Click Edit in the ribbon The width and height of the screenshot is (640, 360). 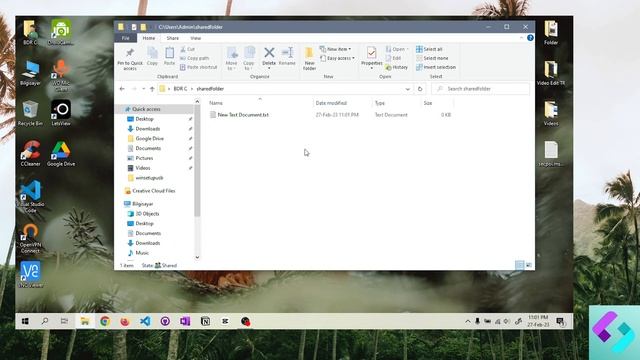click(x=393, y=58)
